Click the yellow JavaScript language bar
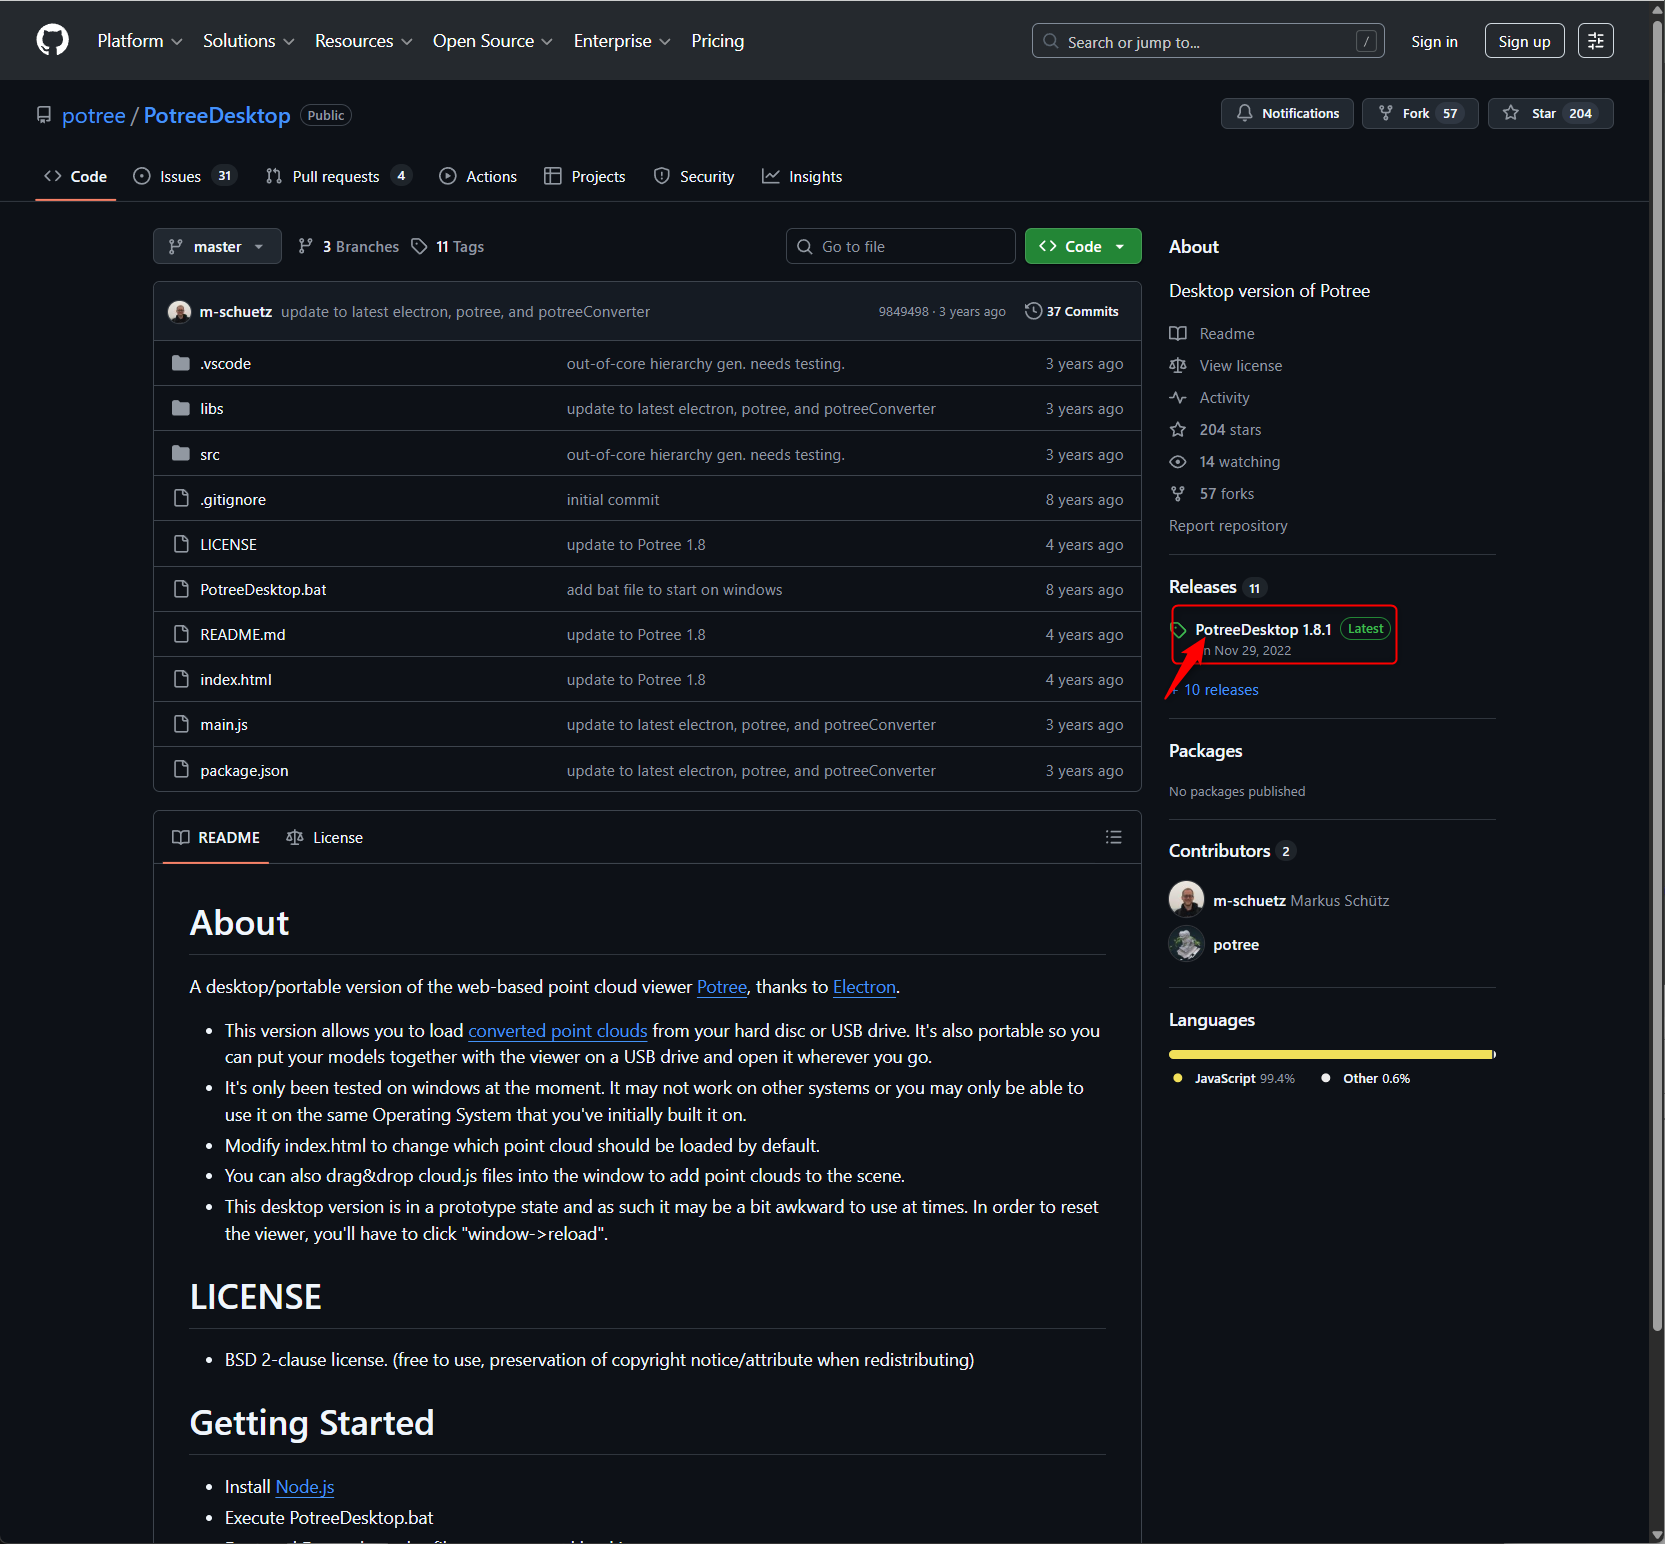The width and height of the screenshot is (1665, 1544). click(x=1329, y=1054)
